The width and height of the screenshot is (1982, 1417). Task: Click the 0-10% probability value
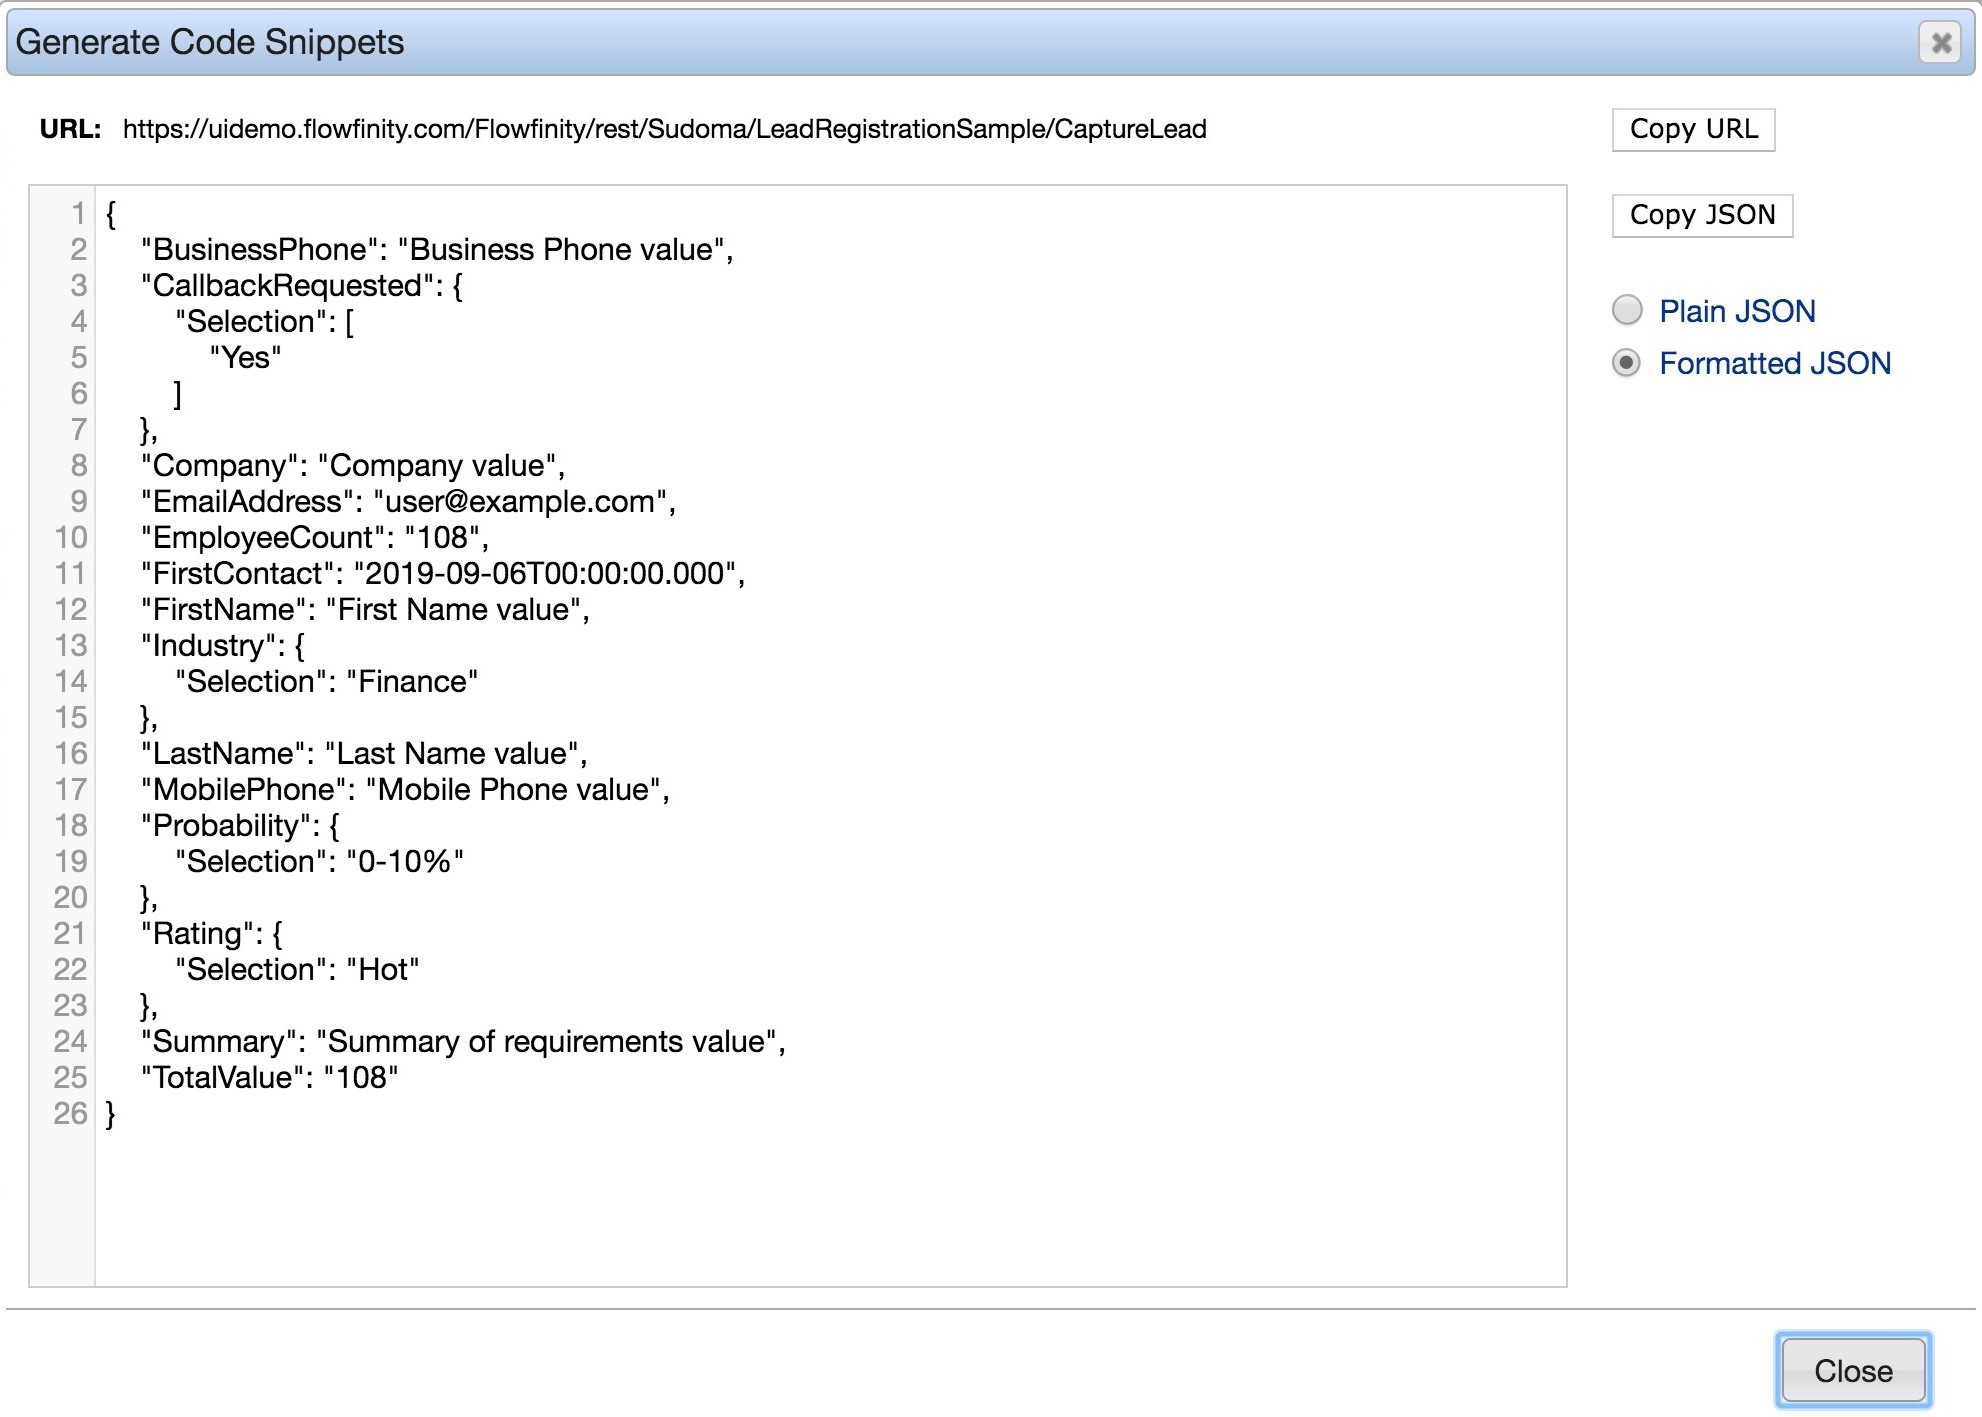[x=404, y=862]
